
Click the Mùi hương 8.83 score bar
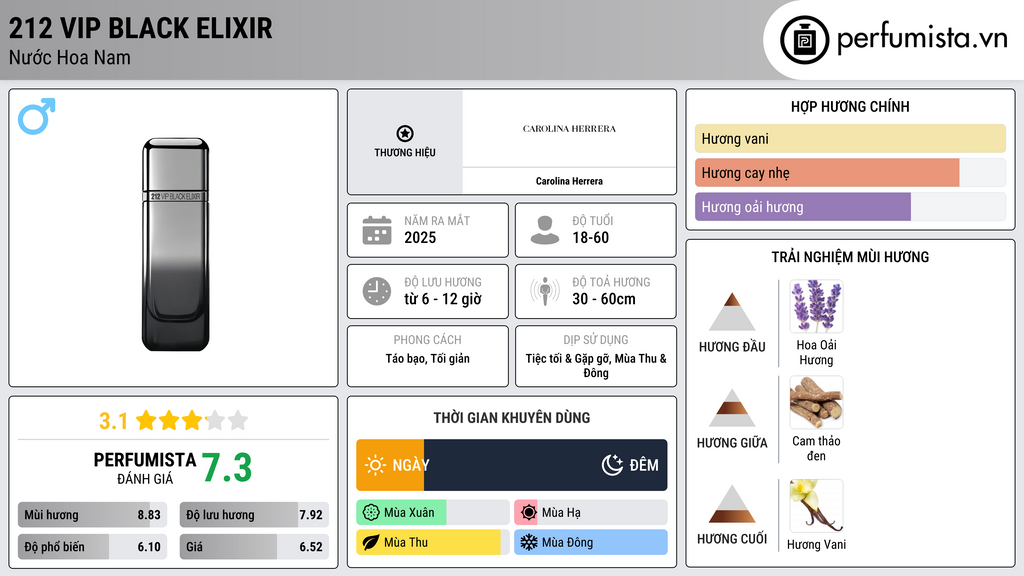click(x=92, y=515)
